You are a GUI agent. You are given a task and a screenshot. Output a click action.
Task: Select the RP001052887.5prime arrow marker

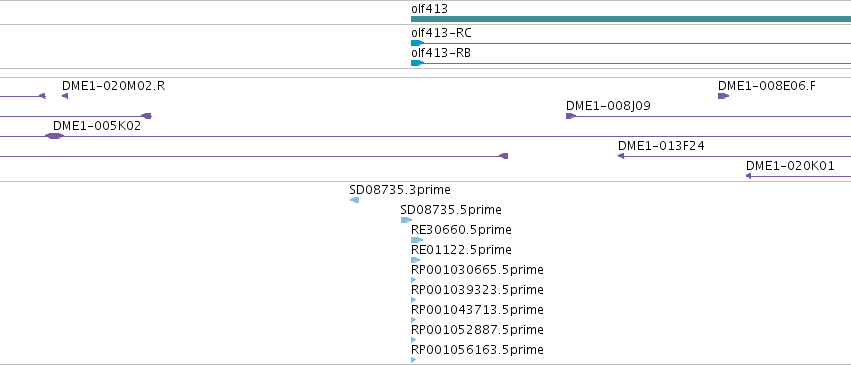pos(414,340)
